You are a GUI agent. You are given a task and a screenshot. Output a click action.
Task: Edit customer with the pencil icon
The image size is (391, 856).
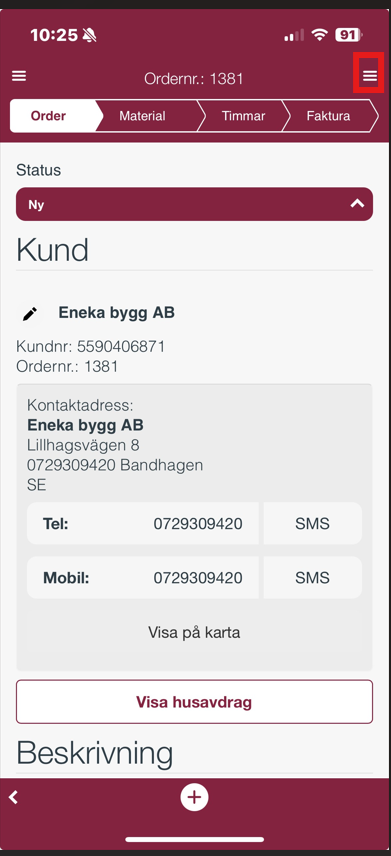tap(30, 313)
